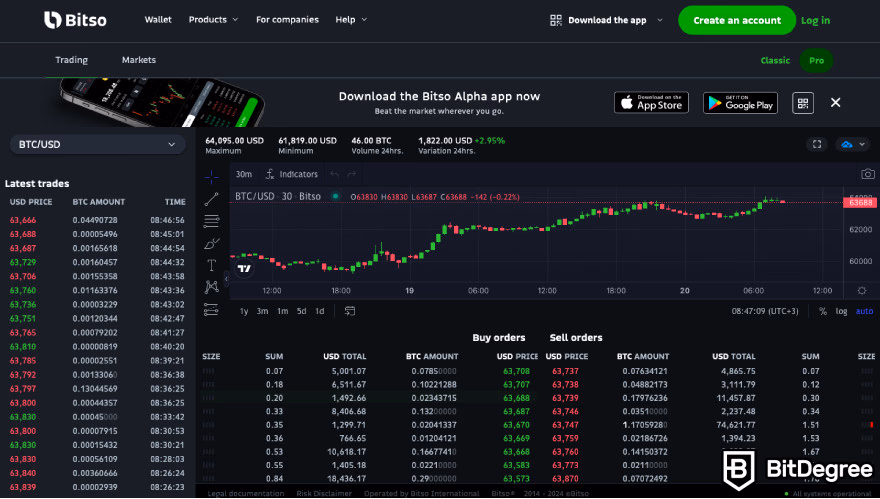Click the TradingView logo on chart
880x499 pixels.
click(244, 269)
